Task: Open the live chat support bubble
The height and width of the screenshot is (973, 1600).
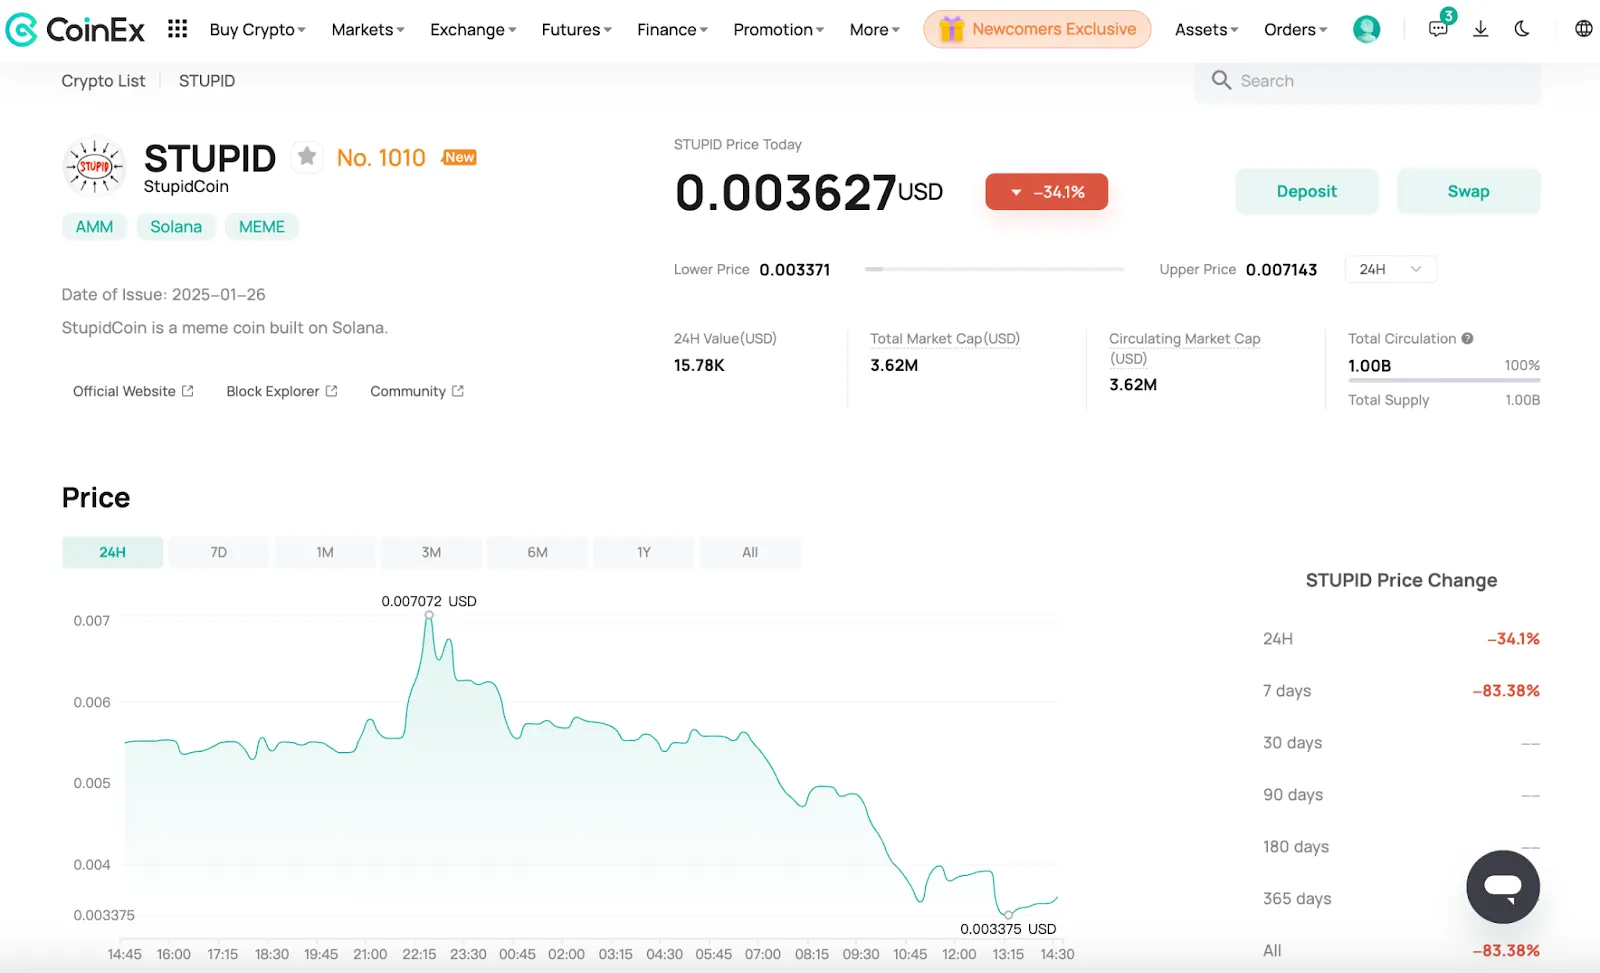Action: [x=1502, y=886]
